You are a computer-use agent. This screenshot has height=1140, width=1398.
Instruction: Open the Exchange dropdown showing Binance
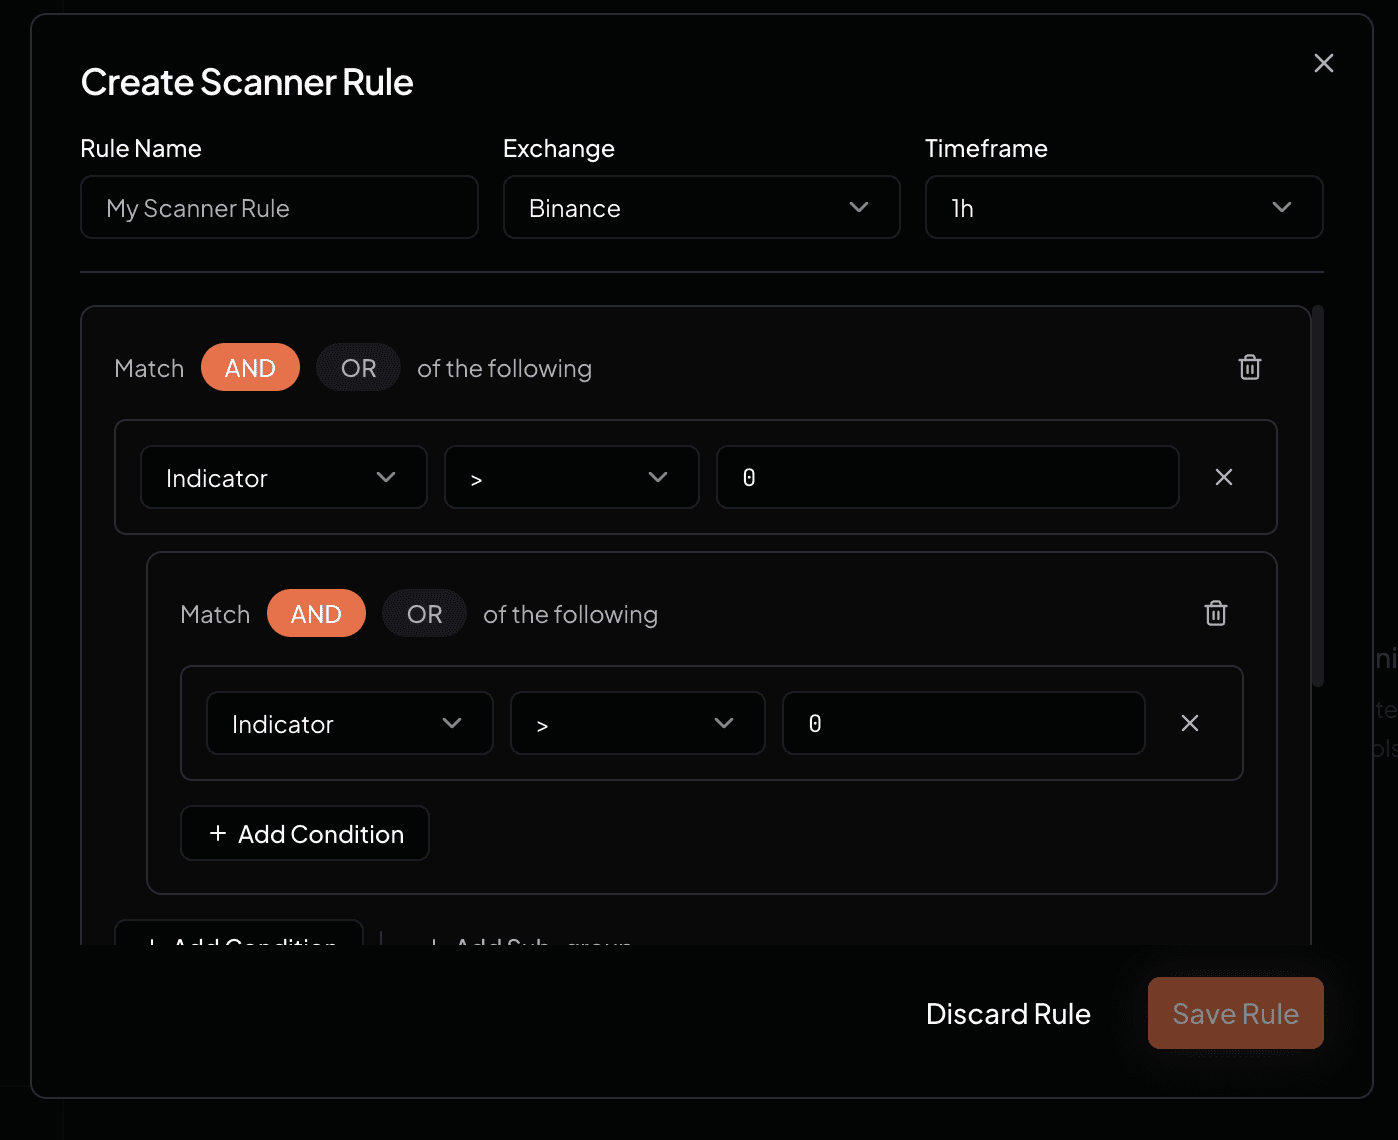point(700,207)
